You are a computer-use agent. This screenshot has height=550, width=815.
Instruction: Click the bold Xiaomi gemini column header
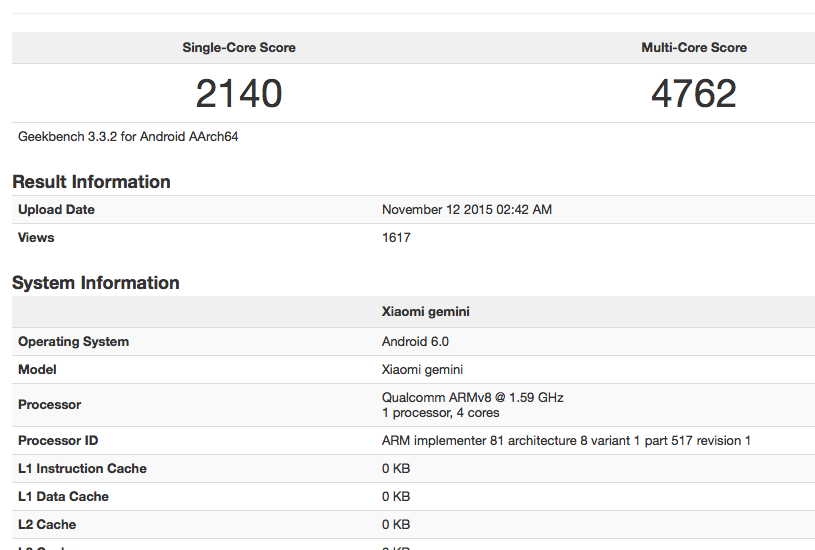[x=426, y=311]
